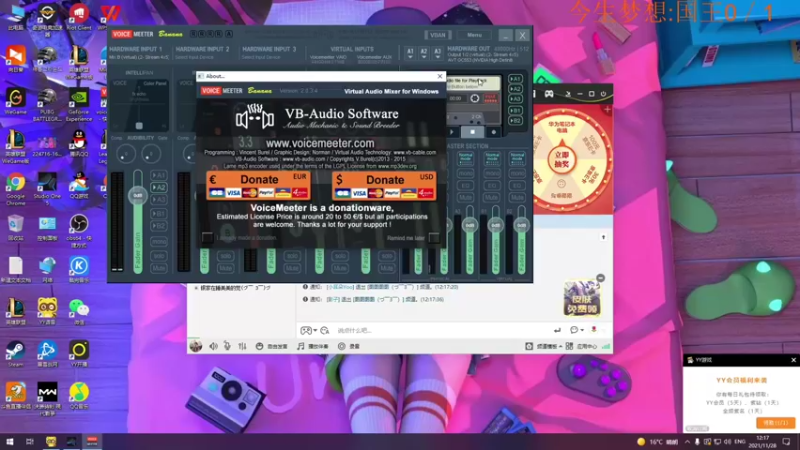Click the music note accompaniment icon in YY
The width and height of the screenshot is (800, 450).
coord(301,346)
